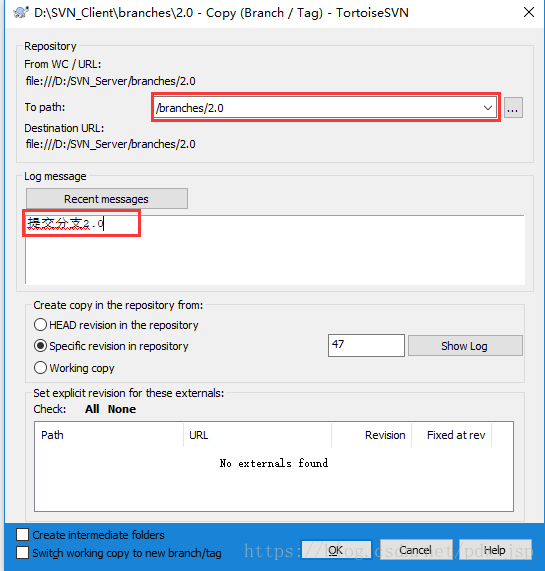Open Show Log button
Viewport: 545px width, 571px height.
tap(465, 346)
